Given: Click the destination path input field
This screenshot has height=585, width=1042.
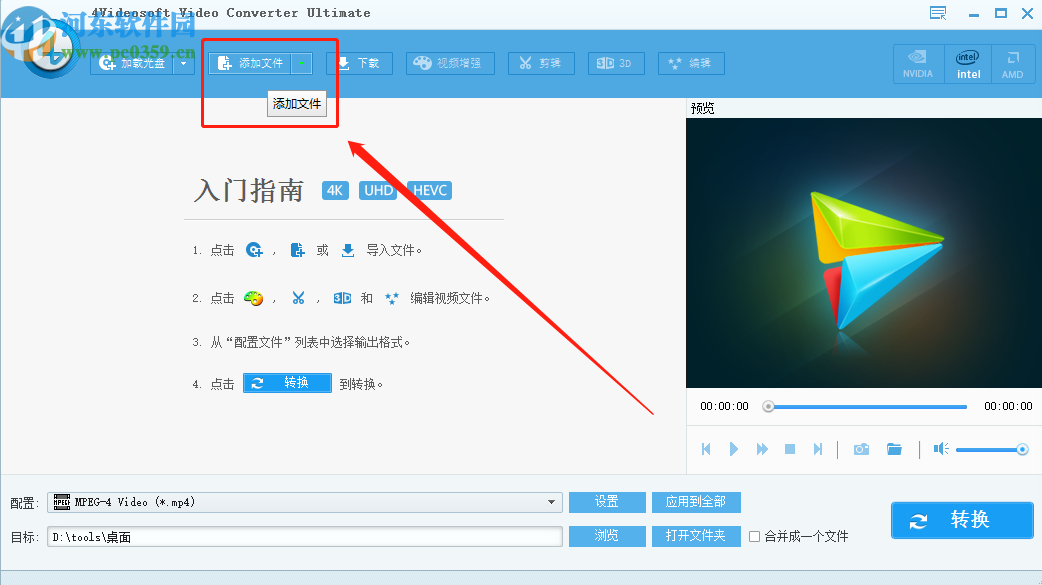Looking at the screenshot, I should tap(305, 536).
